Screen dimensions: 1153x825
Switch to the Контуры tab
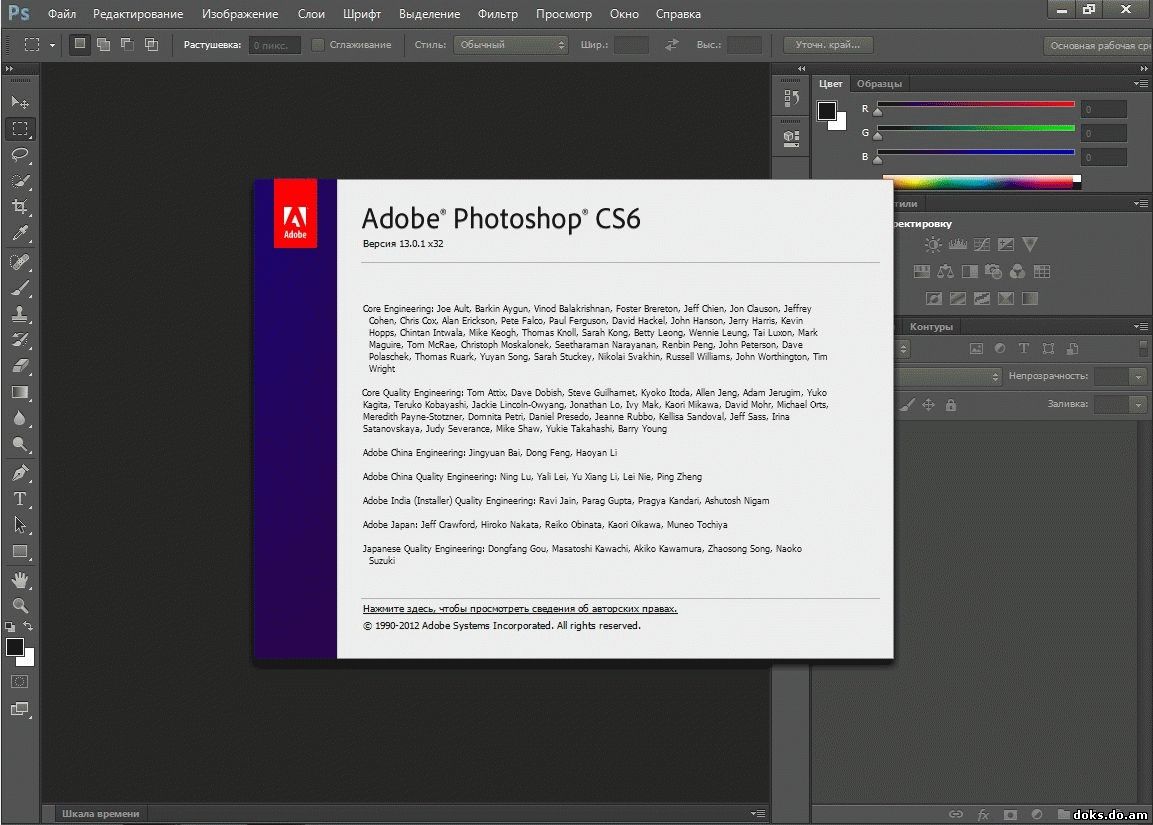tap(931, 326)
